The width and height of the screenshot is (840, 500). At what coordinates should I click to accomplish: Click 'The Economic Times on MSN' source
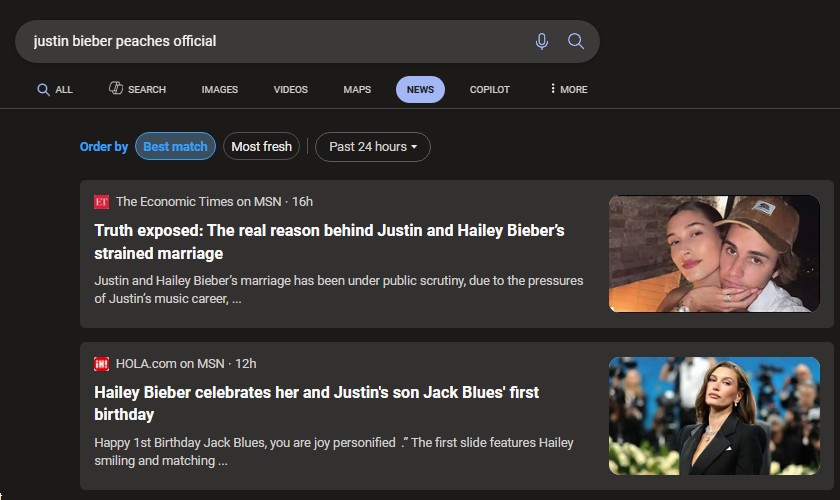(199, 202)
